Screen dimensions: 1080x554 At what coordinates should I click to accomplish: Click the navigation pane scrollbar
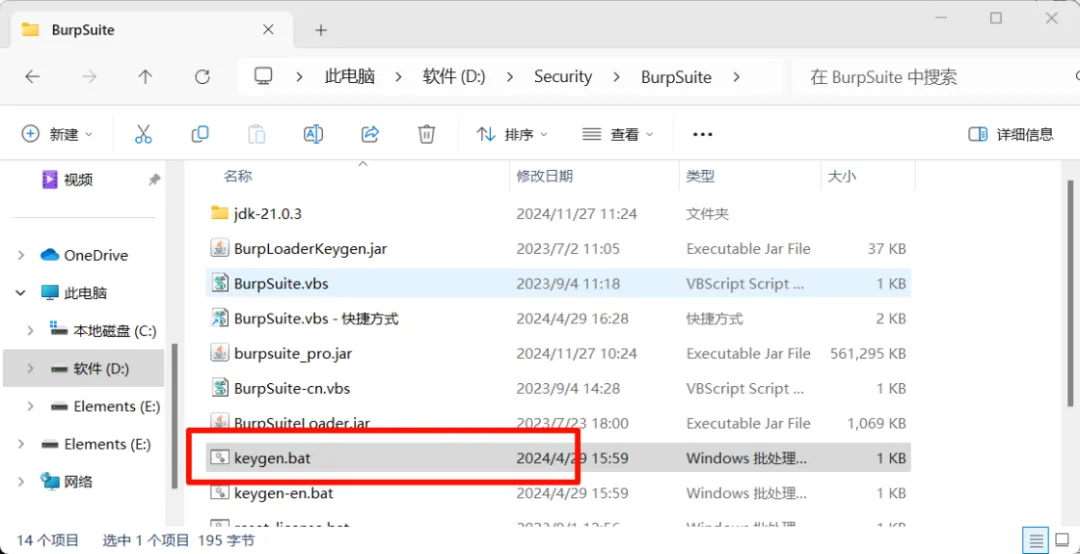175,416
